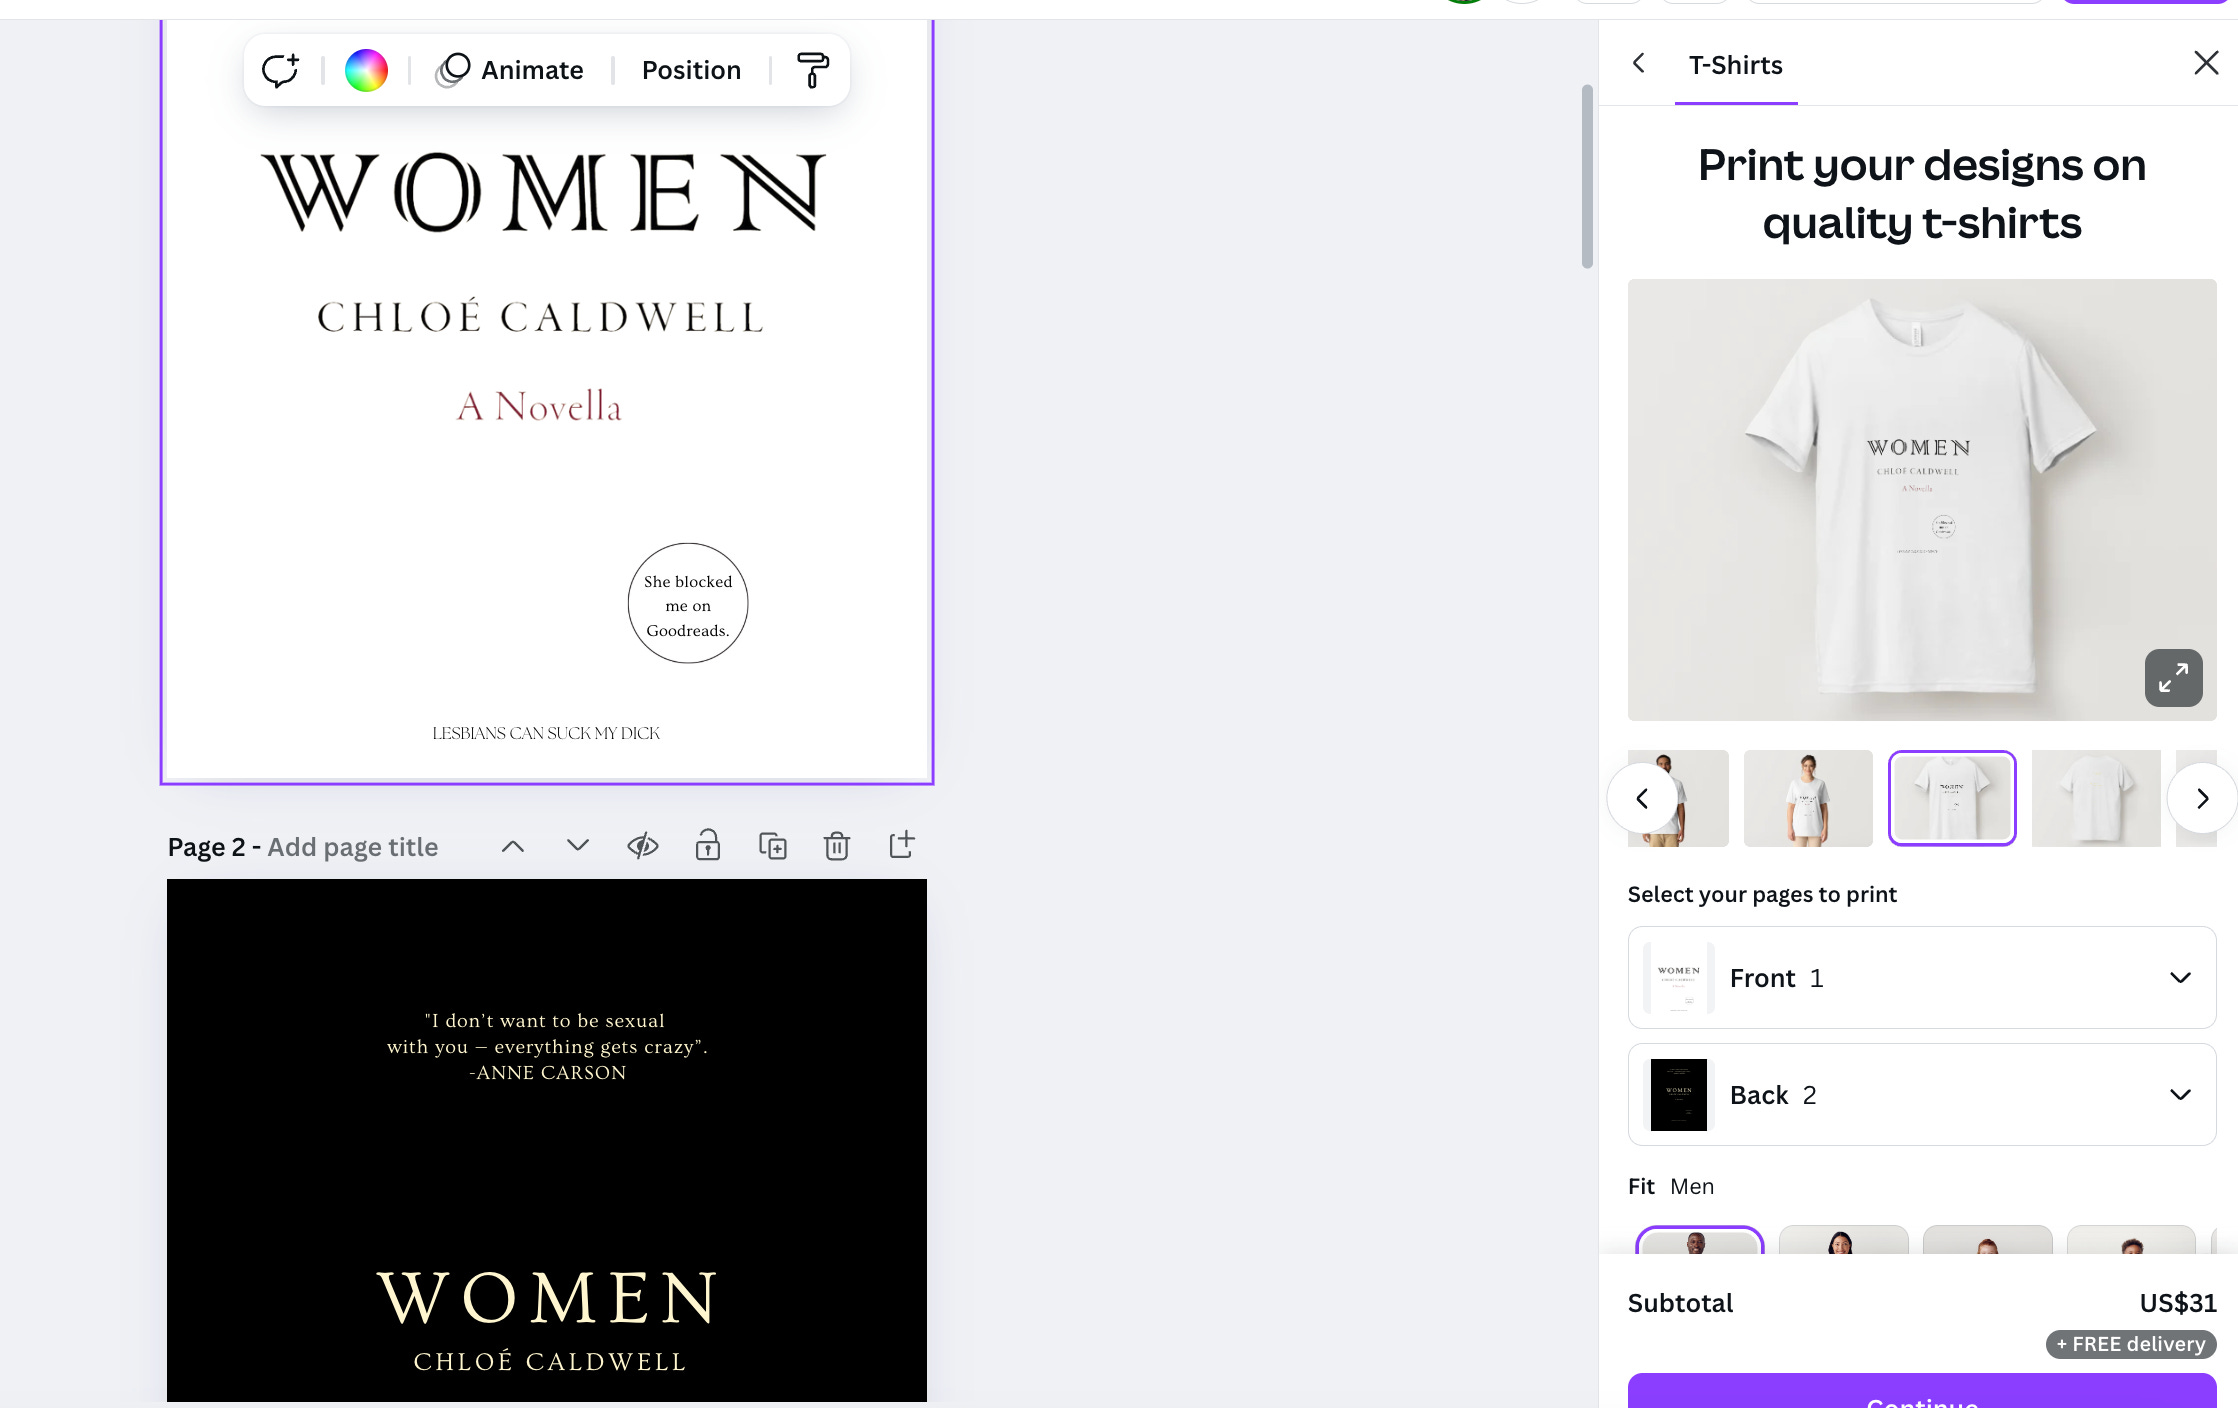Open the Back page dropdown
This screenshot has width=2238, height=1408.
(x=1922, y=1095)
